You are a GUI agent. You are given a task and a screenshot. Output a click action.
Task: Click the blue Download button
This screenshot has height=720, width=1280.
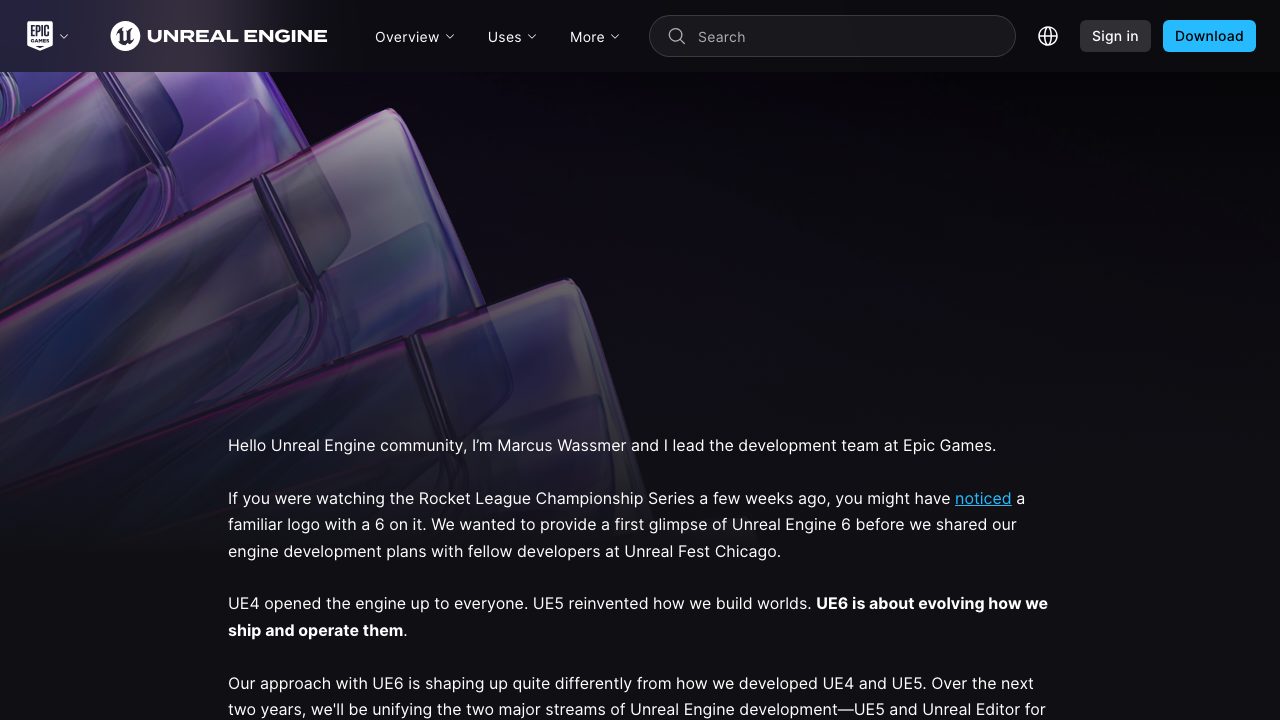tap(1209, 36)
